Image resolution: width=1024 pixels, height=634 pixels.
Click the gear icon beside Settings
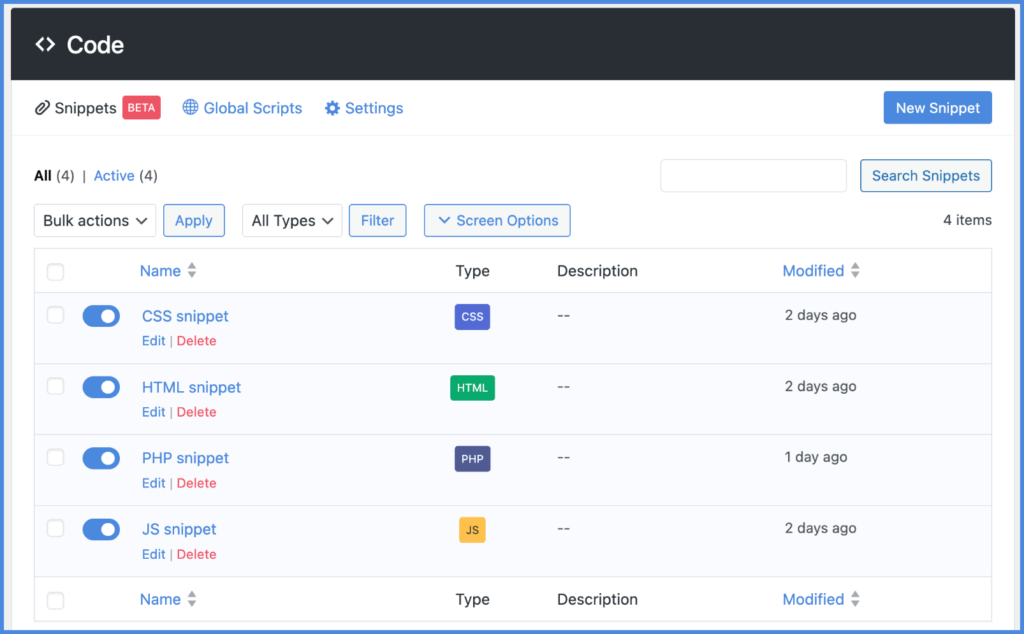[x=332, y=107]
